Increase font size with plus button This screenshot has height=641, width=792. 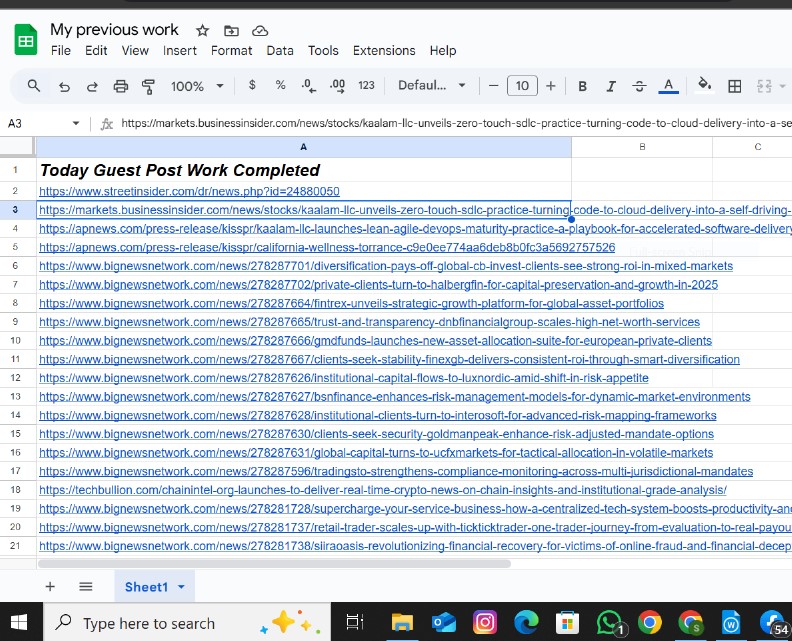(x=551, y=86)
